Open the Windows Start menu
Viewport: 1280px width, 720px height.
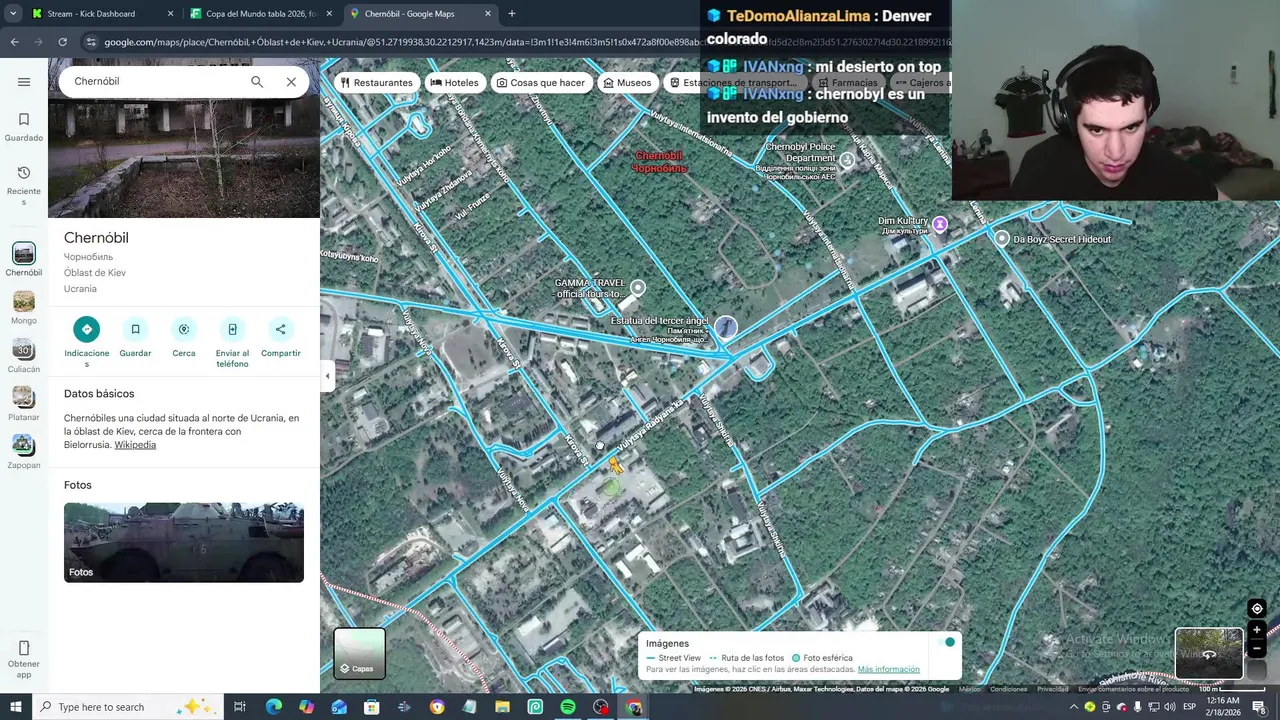(x=15, y=707)
